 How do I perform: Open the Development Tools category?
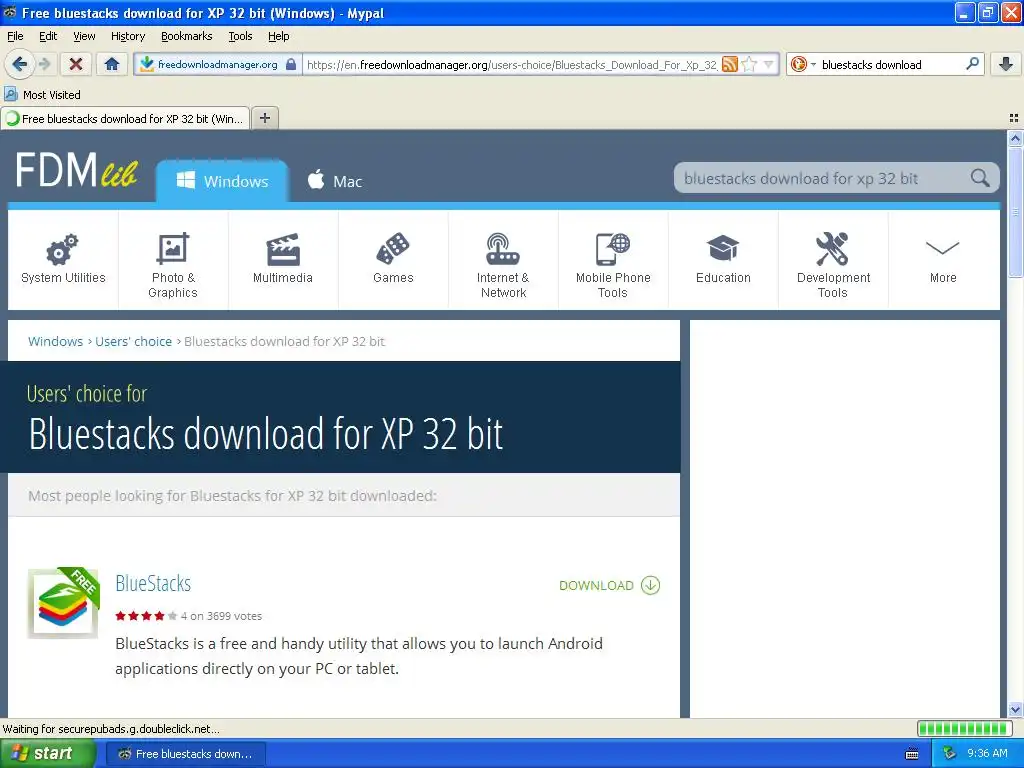pos(833,259)
